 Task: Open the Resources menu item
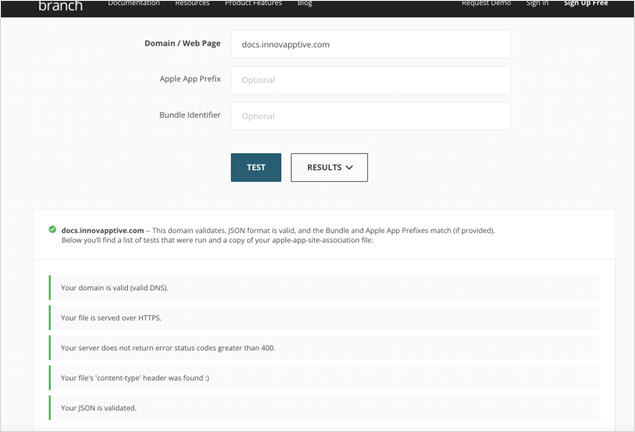192,4
